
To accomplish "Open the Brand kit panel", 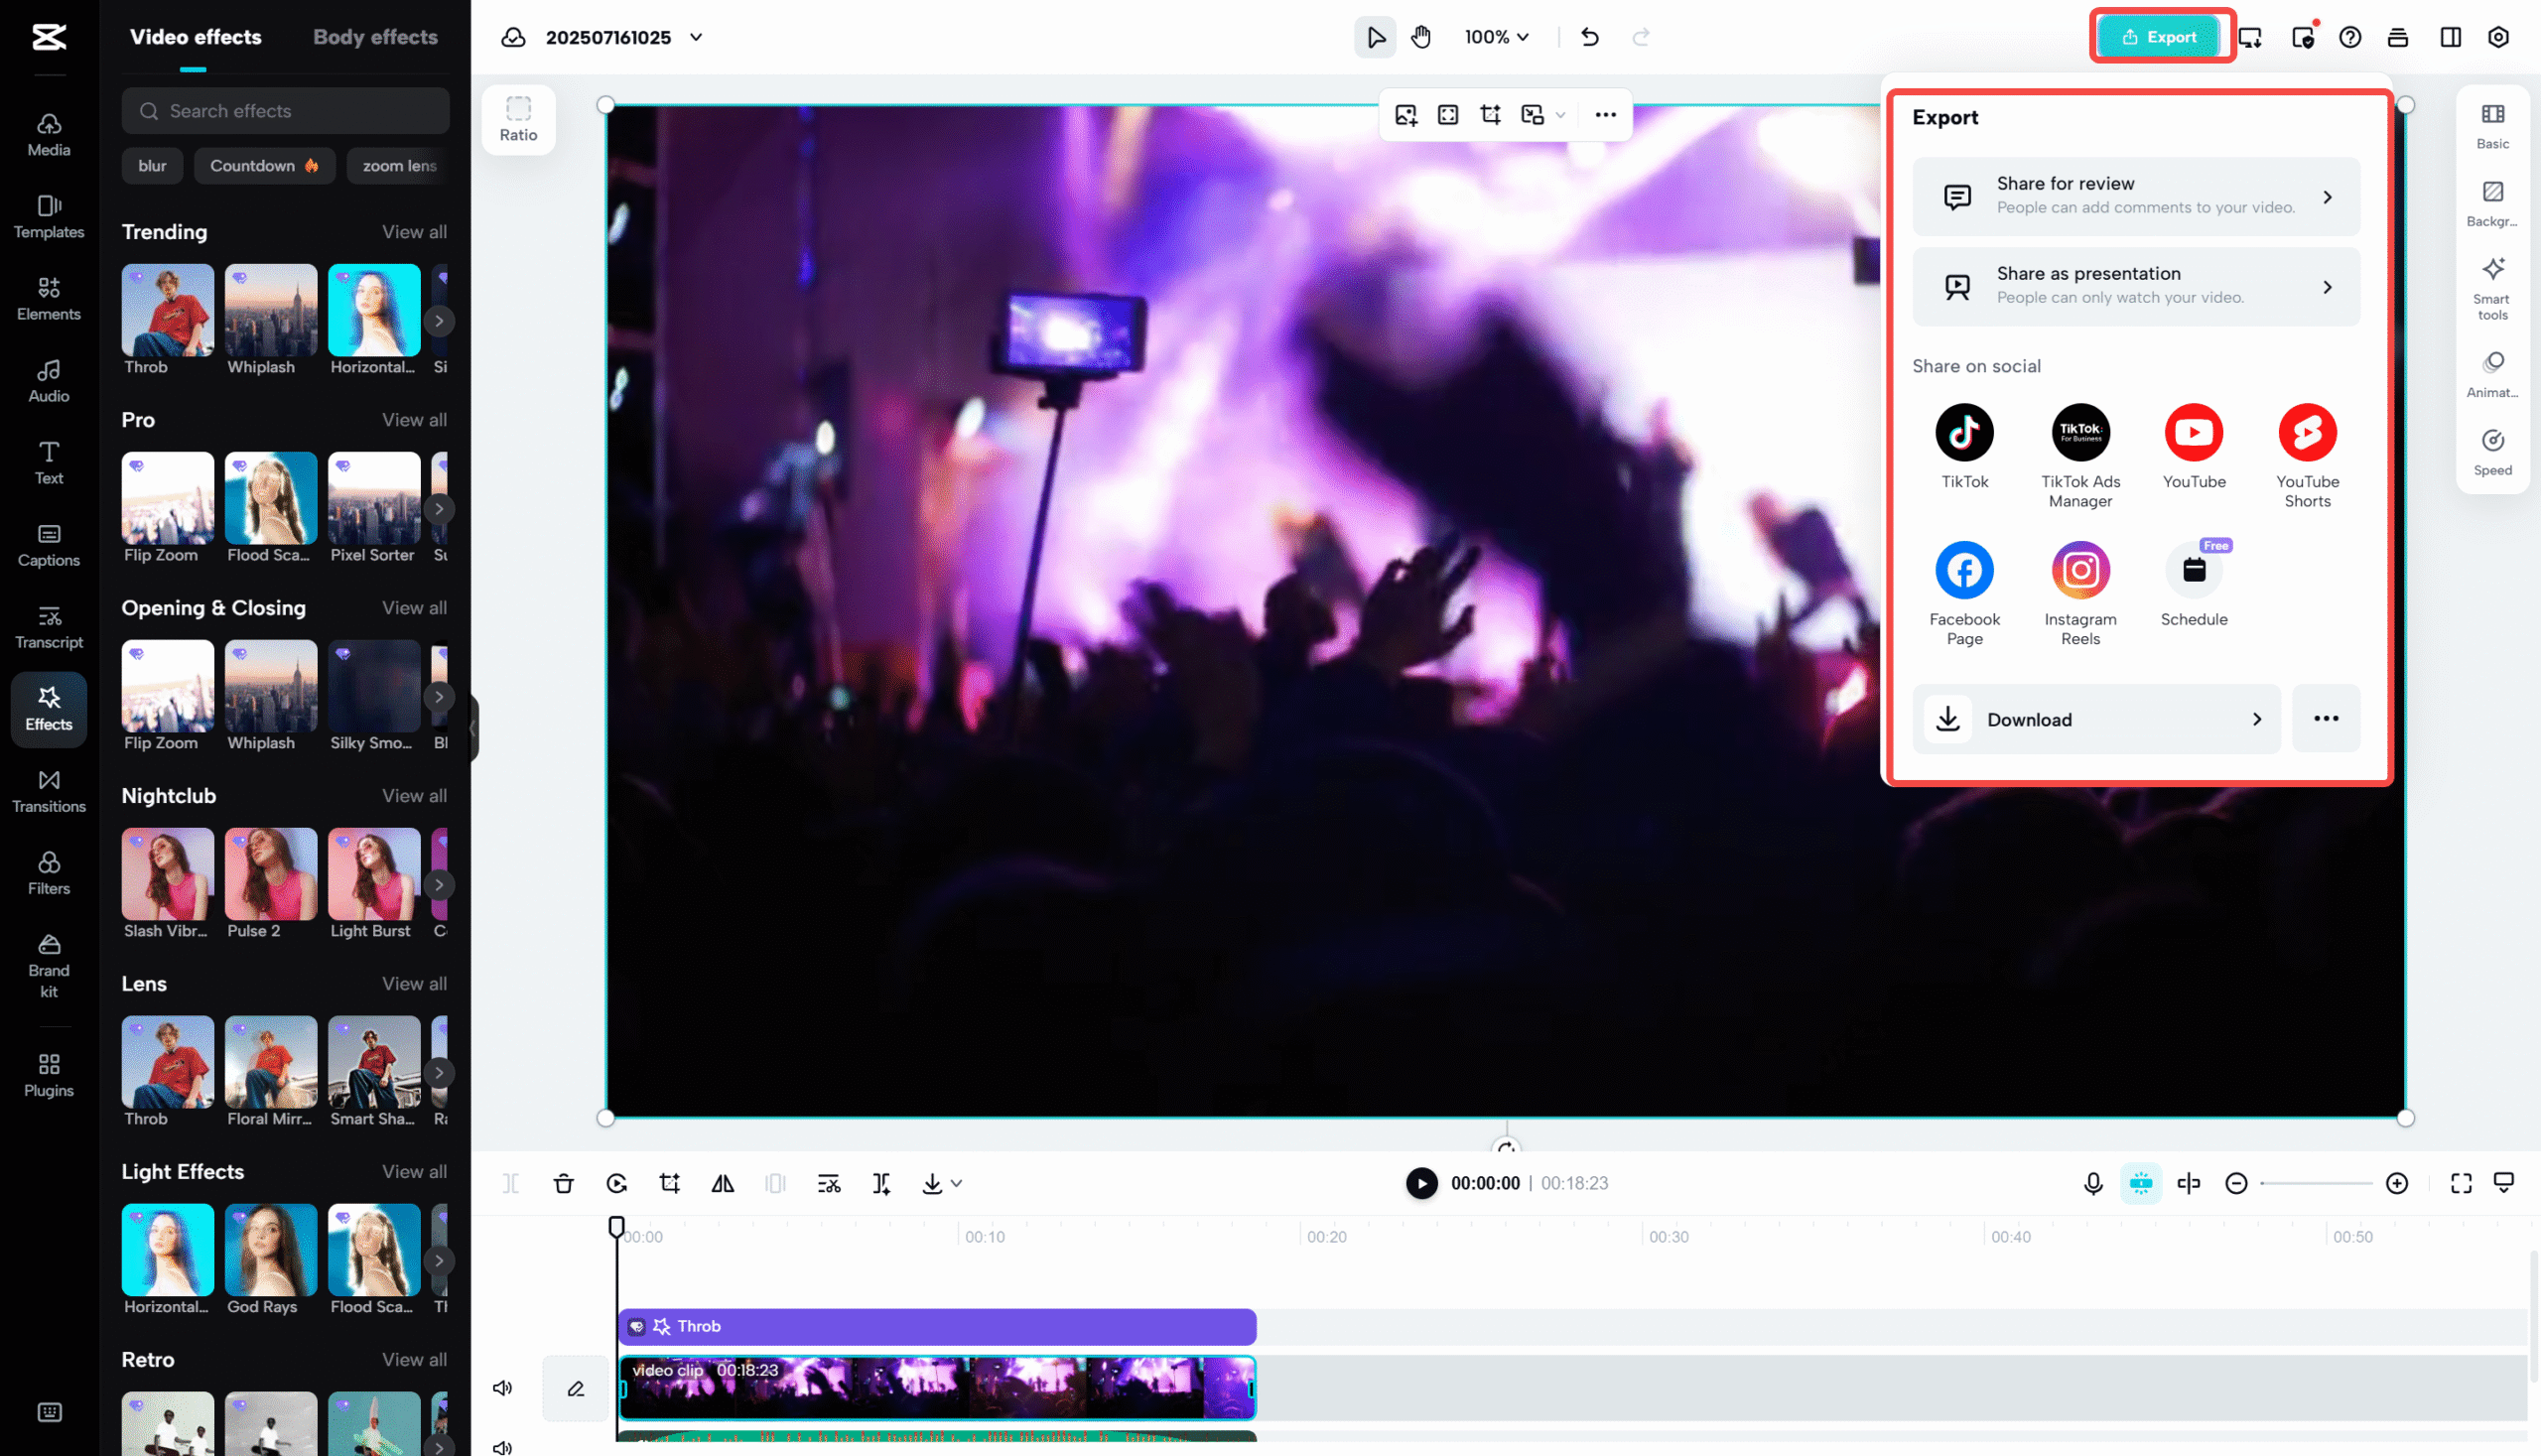I will click(x=49, y=965).
